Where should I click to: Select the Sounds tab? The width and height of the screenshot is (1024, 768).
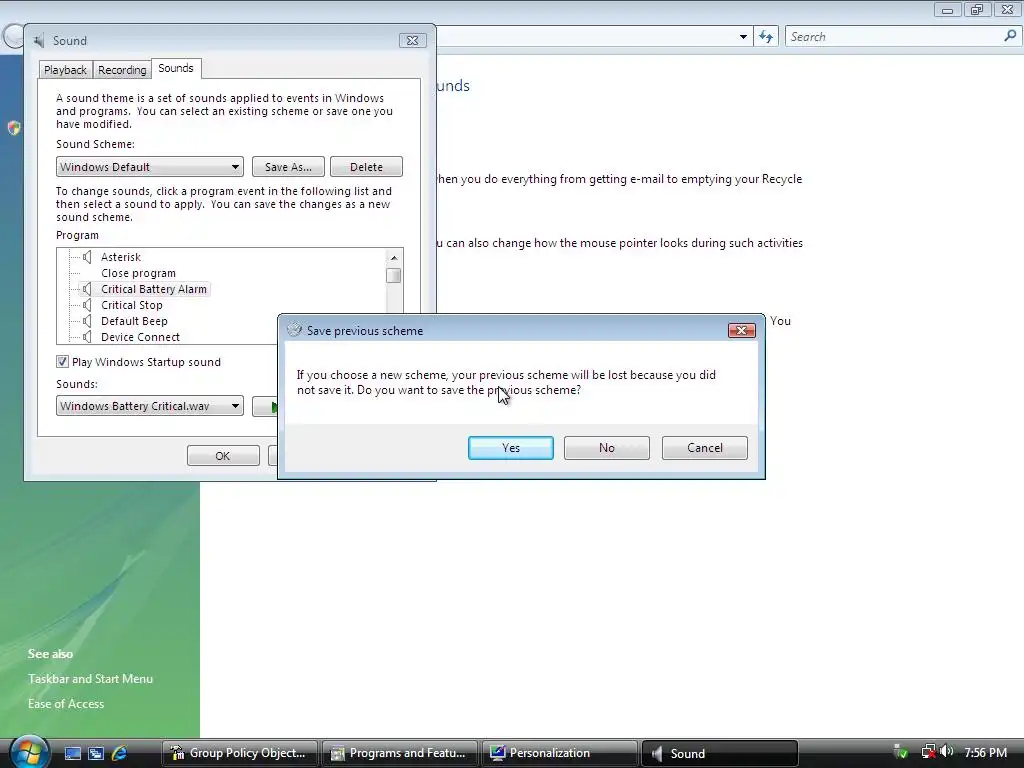point(176,68)
